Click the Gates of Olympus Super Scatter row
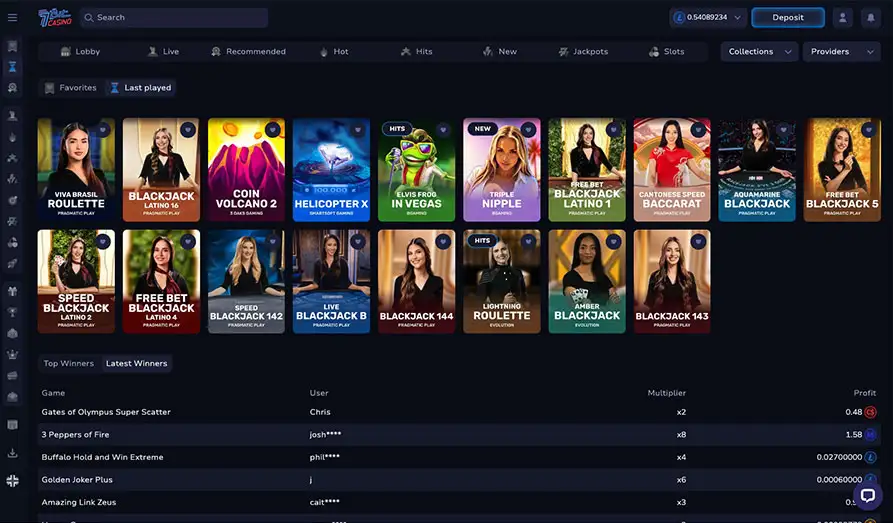 pyautogui.click(x=459, y=412)
